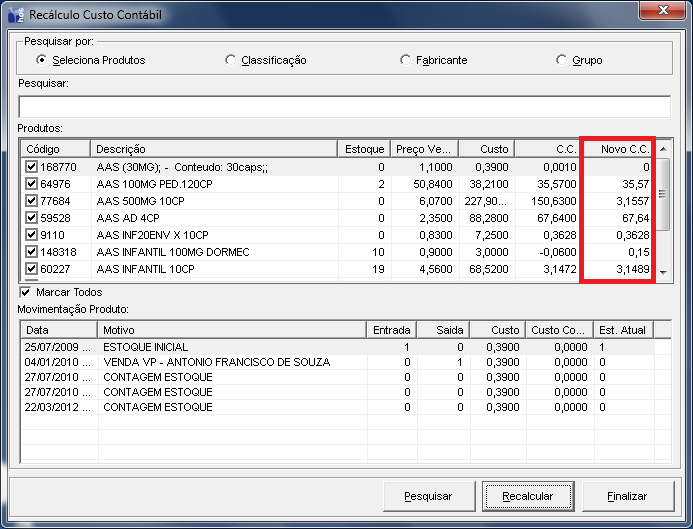This screenshot has height=529, width=693.
Task: Choose the Classificação search option
Action: [x=232, y=60]
